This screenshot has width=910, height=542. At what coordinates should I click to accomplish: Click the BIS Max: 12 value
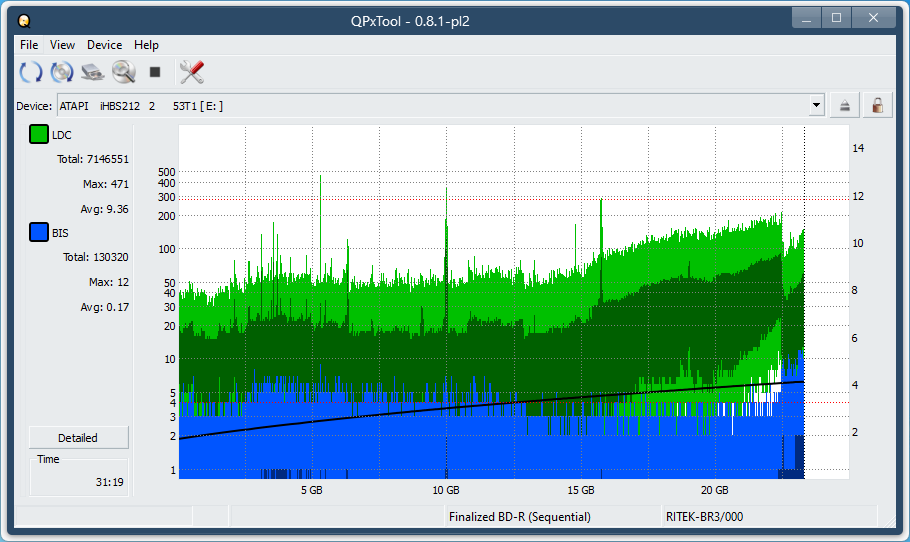(109, 282)
